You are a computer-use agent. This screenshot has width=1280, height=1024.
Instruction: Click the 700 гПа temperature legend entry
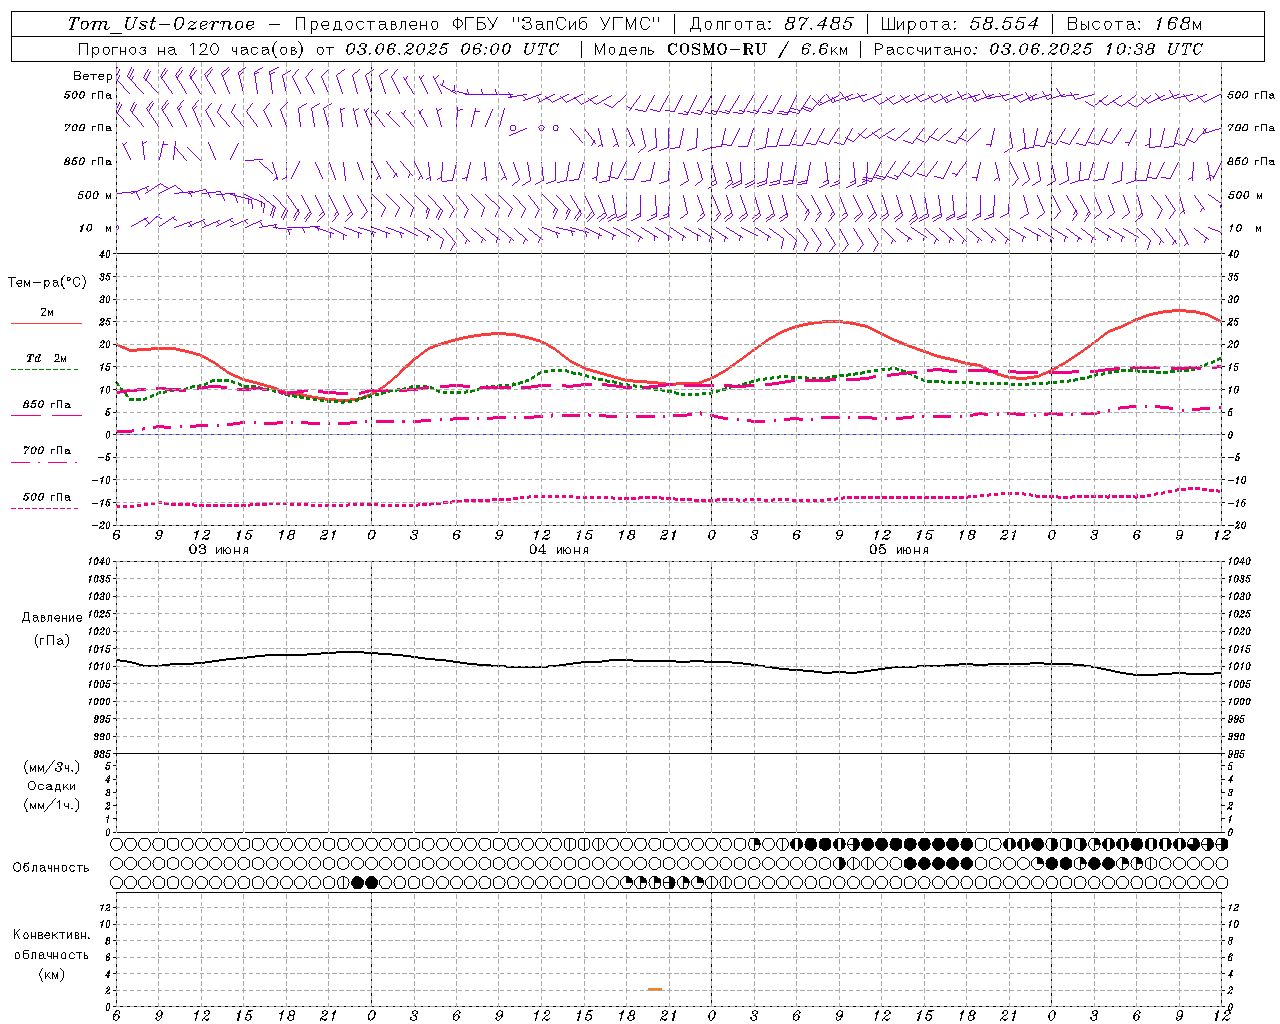(47, 451)
